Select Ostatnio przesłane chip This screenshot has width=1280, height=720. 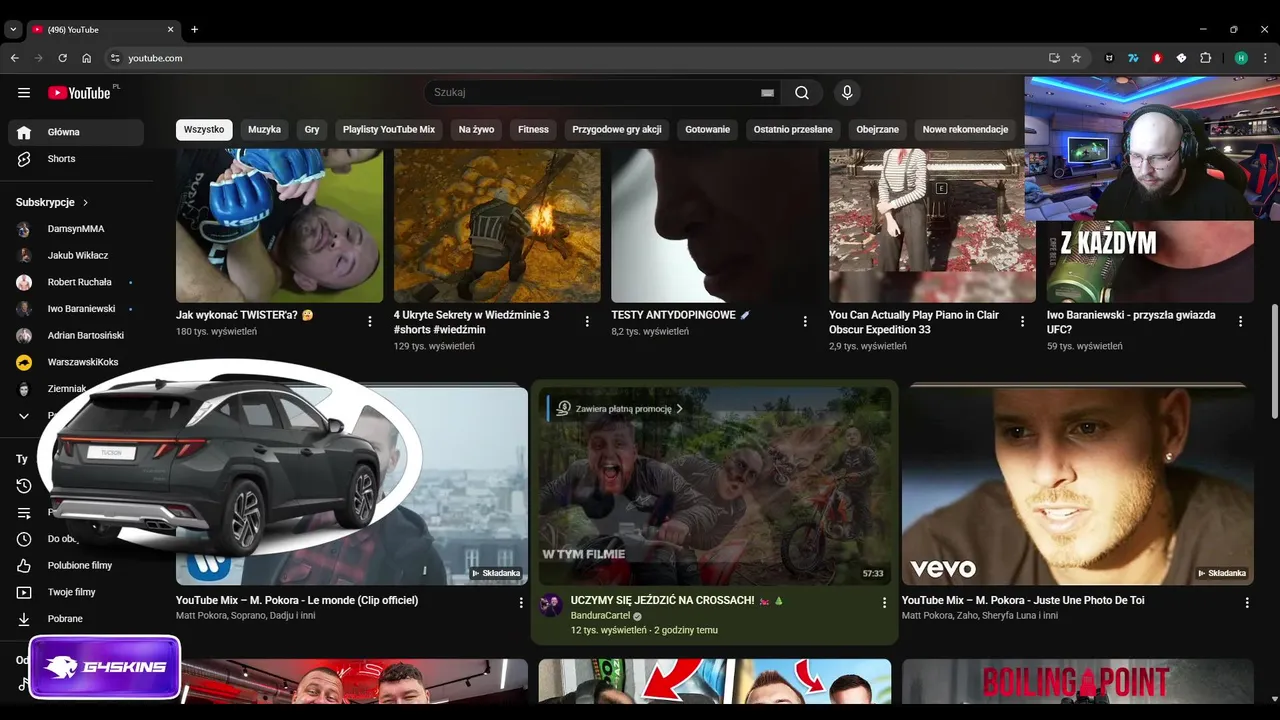793,130
